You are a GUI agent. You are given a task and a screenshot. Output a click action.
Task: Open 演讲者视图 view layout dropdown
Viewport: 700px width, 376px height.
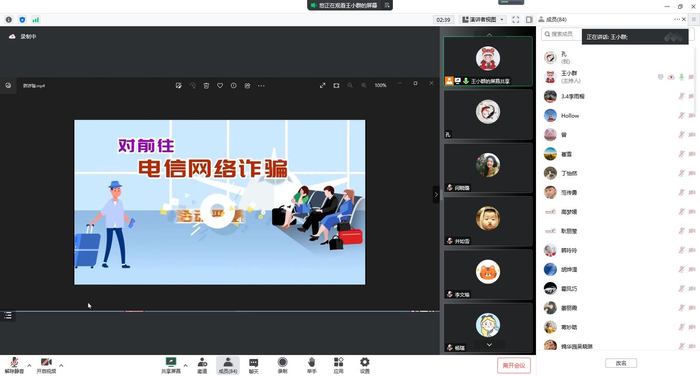(483, 20)
